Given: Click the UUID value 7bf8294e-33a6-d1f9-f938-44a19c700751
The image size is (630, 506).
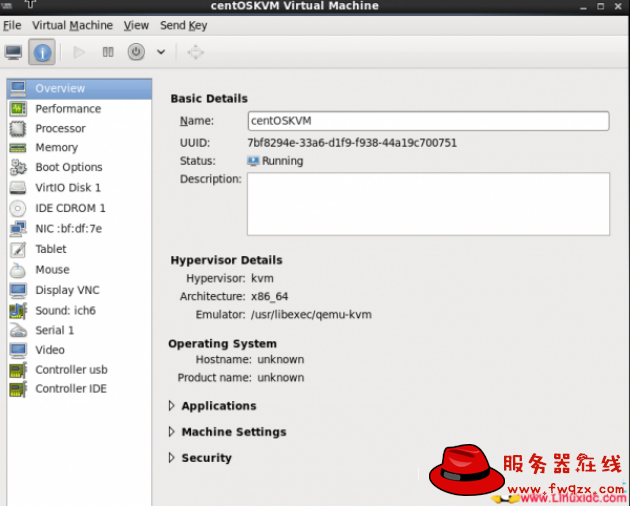Looking at the screenshot, I should (352, 143).
